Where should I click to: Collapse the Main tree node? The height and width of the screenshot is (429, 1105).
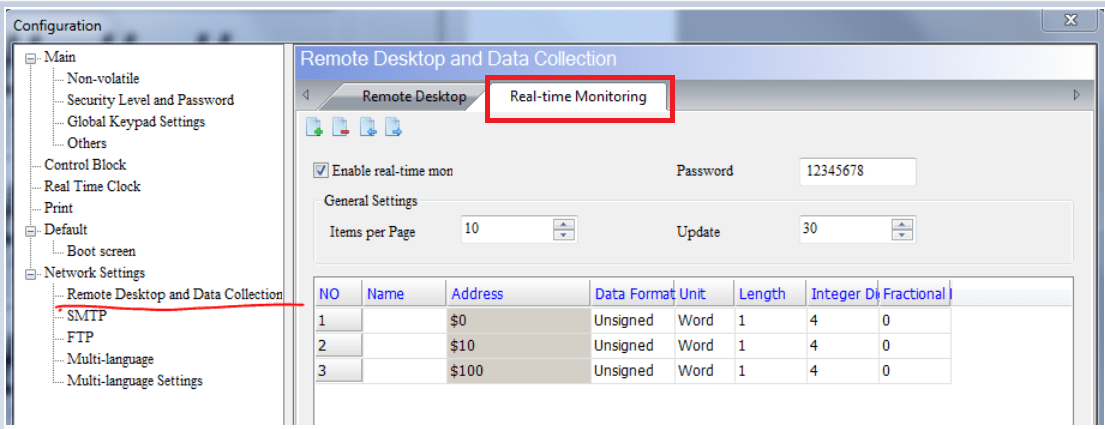[31, 58]
